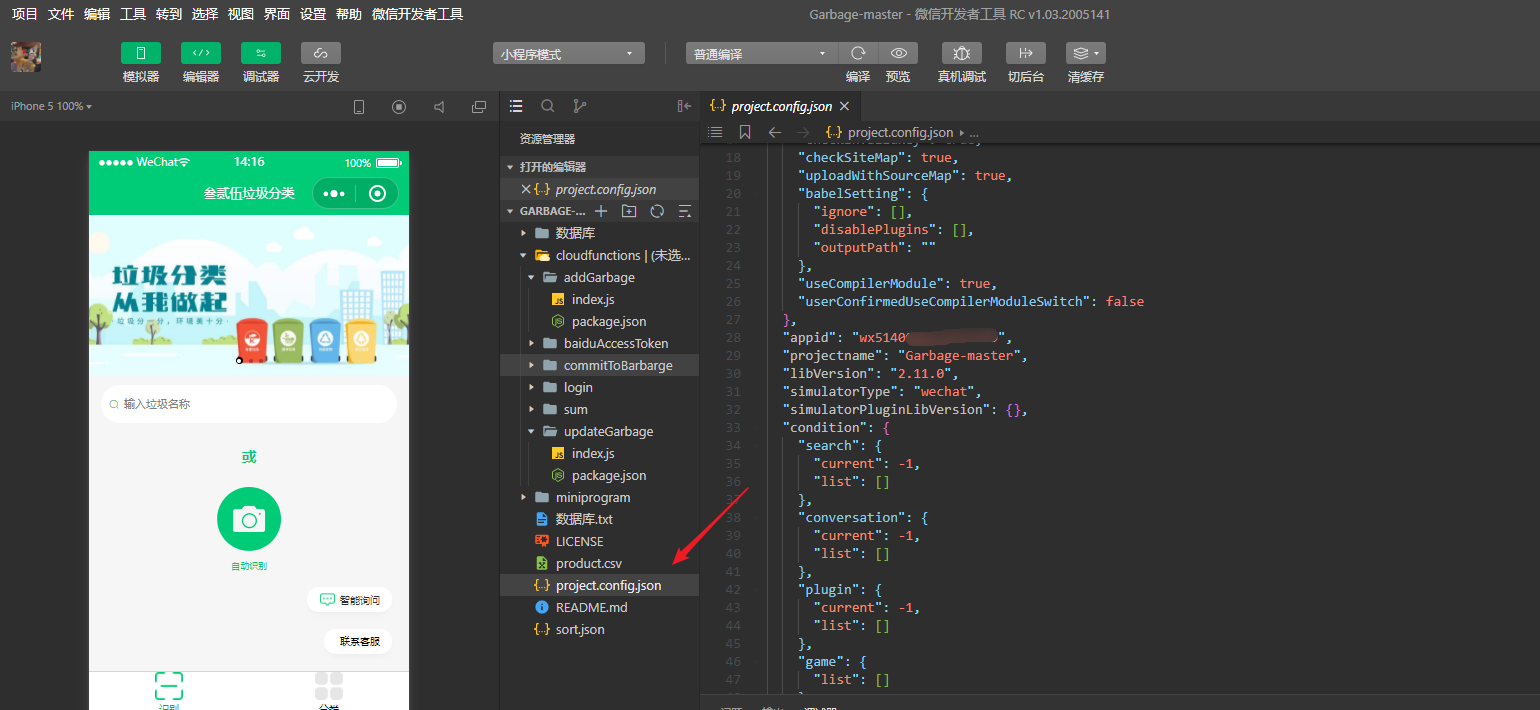The height and width of the screenshot is (710, 1540).
Task: Click the editor toggle outline icon
Action: point(715,132)
